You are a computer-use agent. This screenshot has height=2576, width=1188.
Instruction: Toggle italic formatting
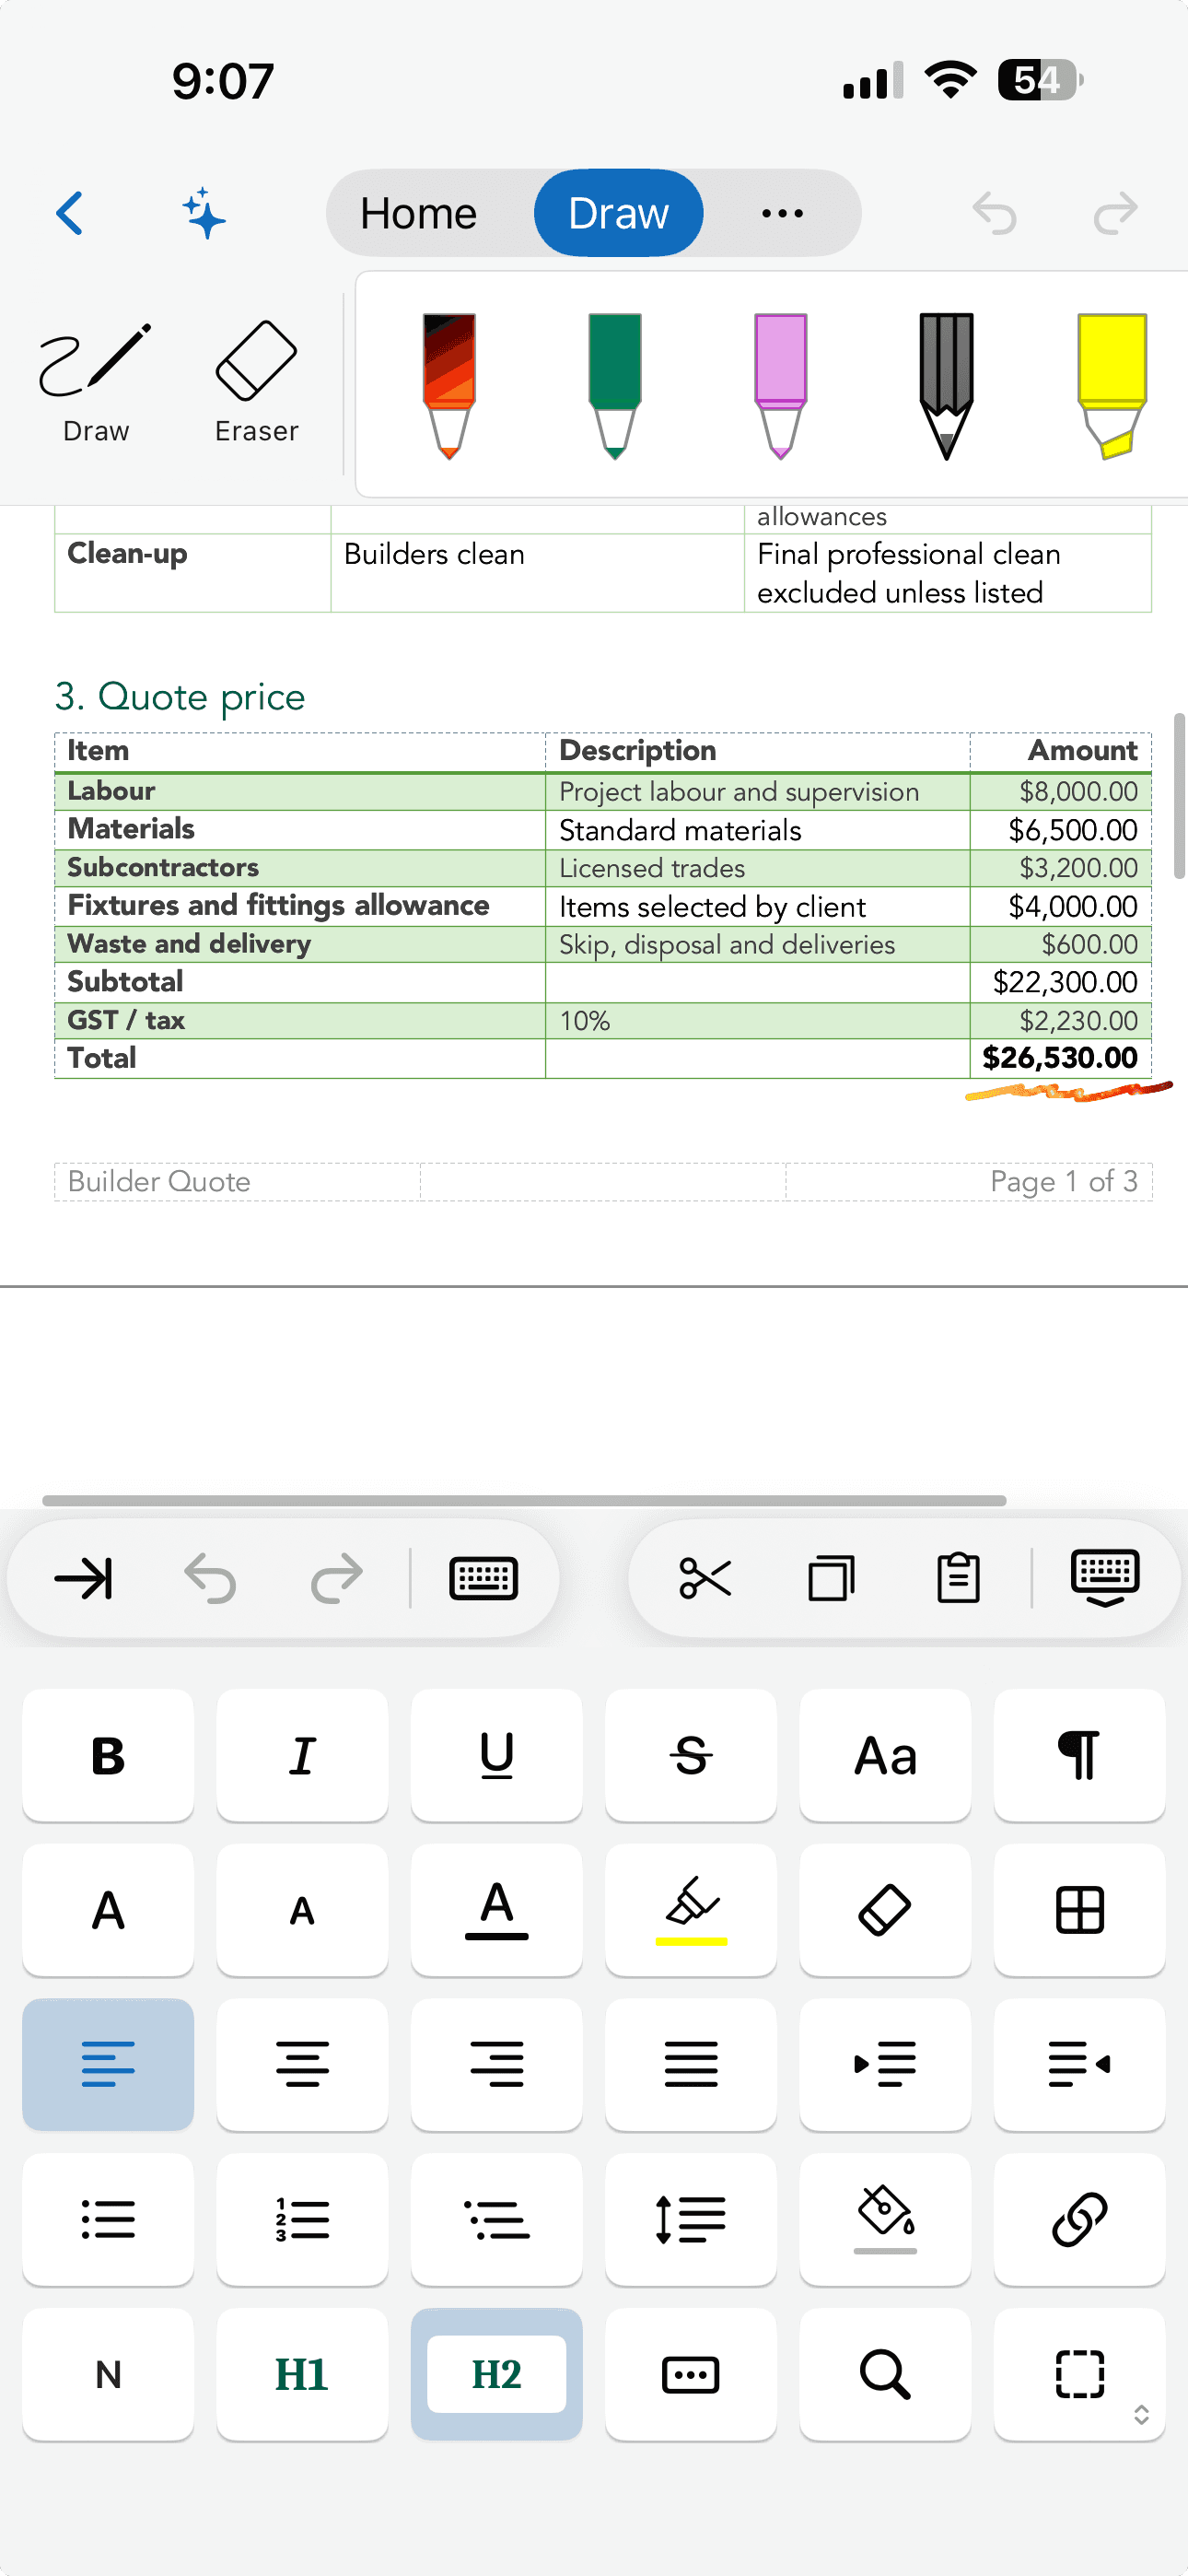click(302, 1756)
